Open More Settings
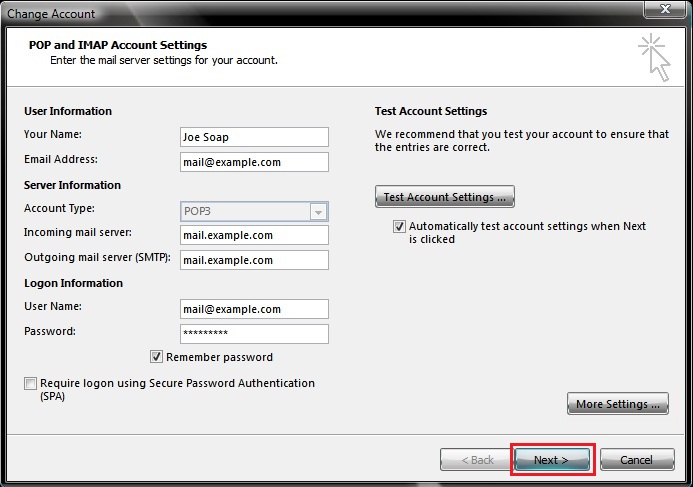693x487 pixels. (618, 403)
